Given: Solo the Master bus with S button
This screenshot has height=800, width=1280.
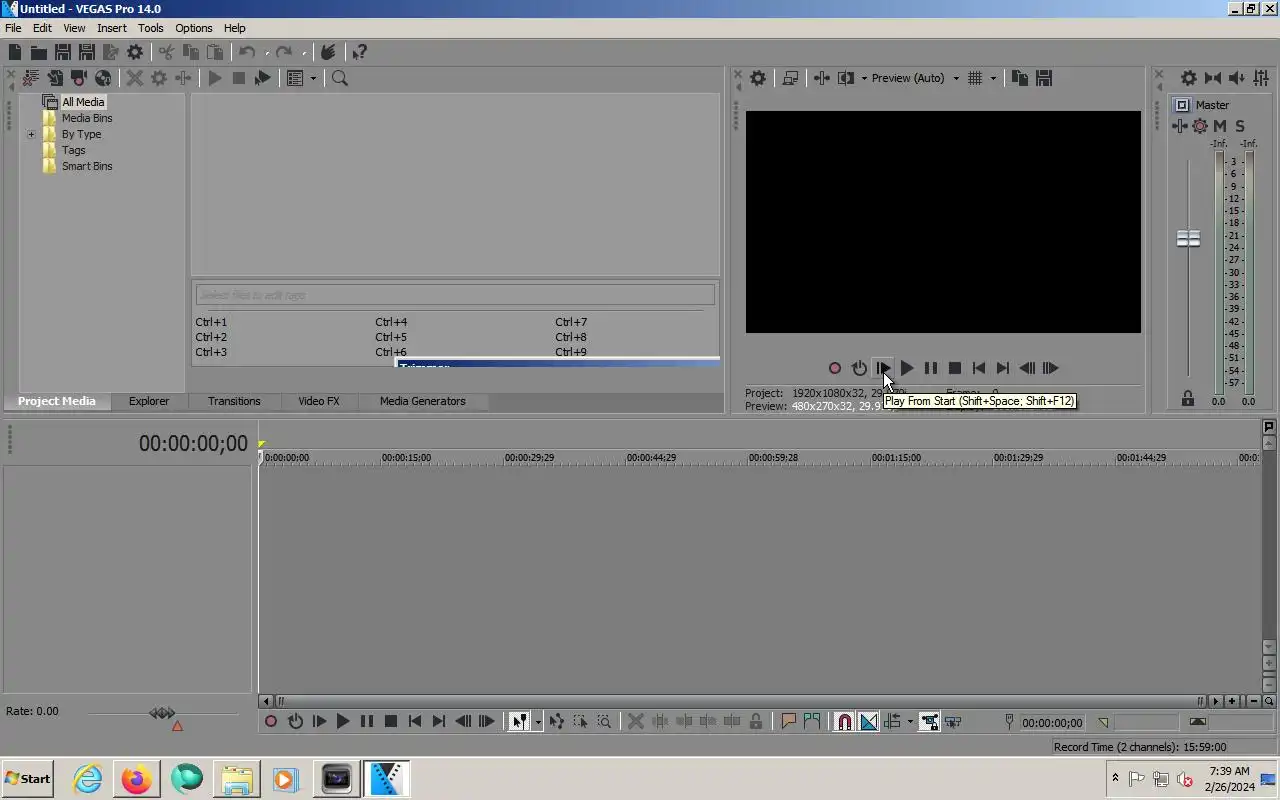Looking at the screenshot, I should (1240, 126).
